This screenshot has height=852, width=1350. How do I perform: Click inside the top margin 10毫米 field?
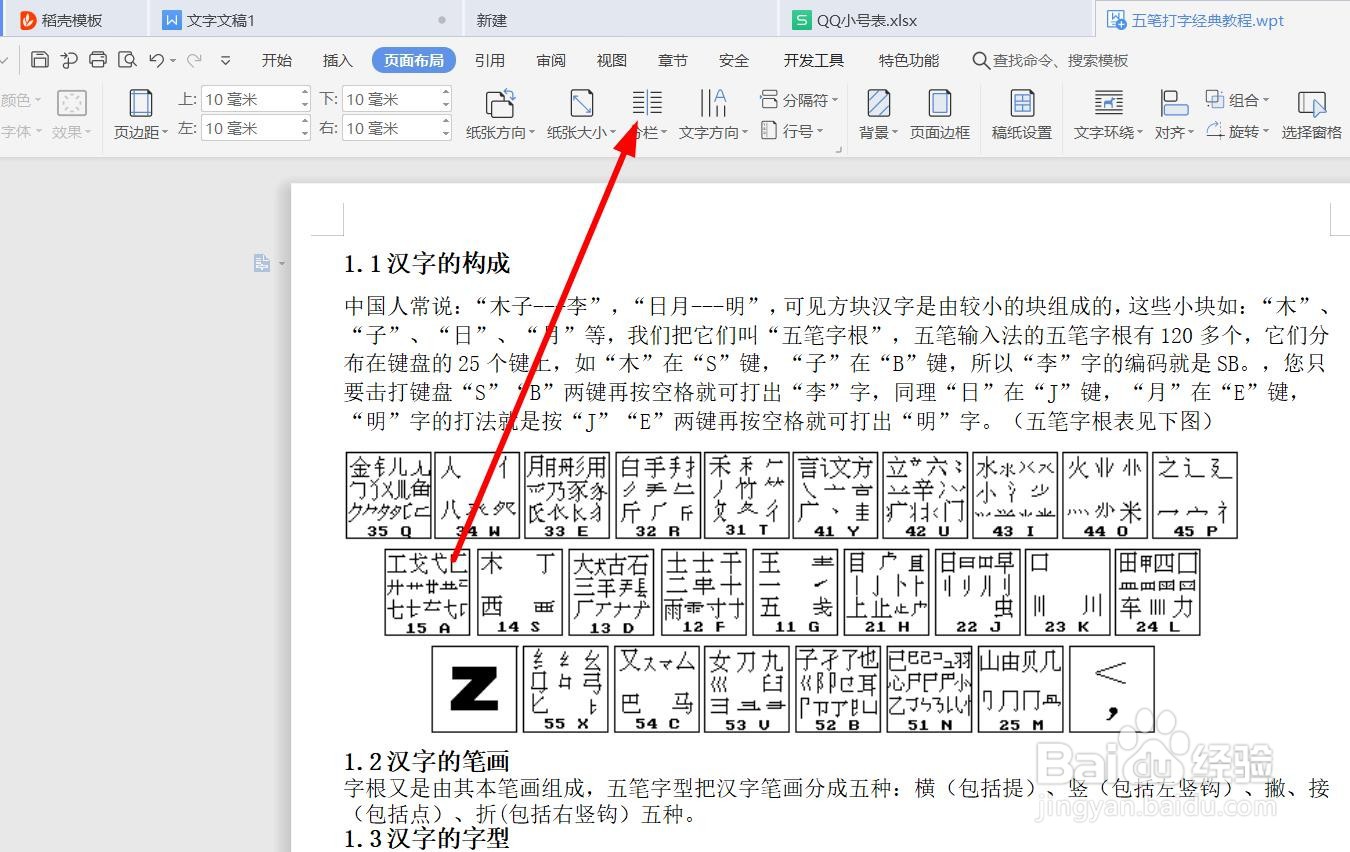248,98
